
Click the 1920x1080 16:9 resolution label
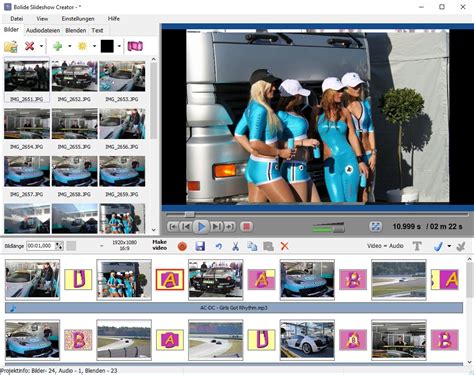[124, 245]
